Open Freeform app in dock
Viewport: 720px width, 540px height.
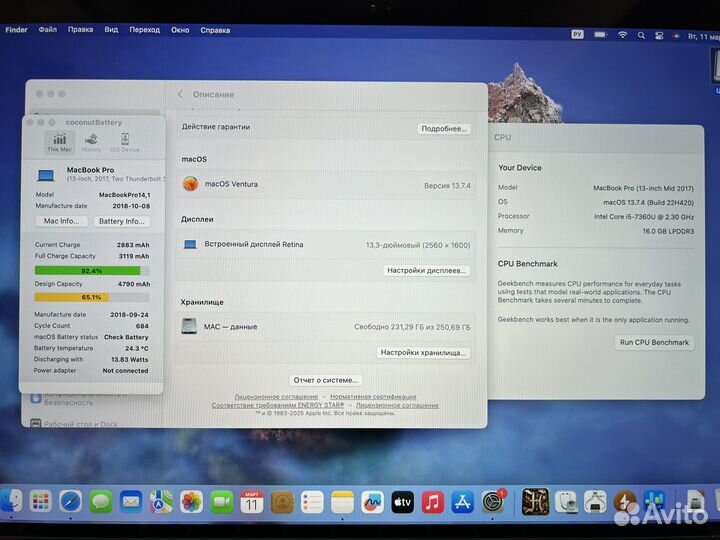pos(372,503)
